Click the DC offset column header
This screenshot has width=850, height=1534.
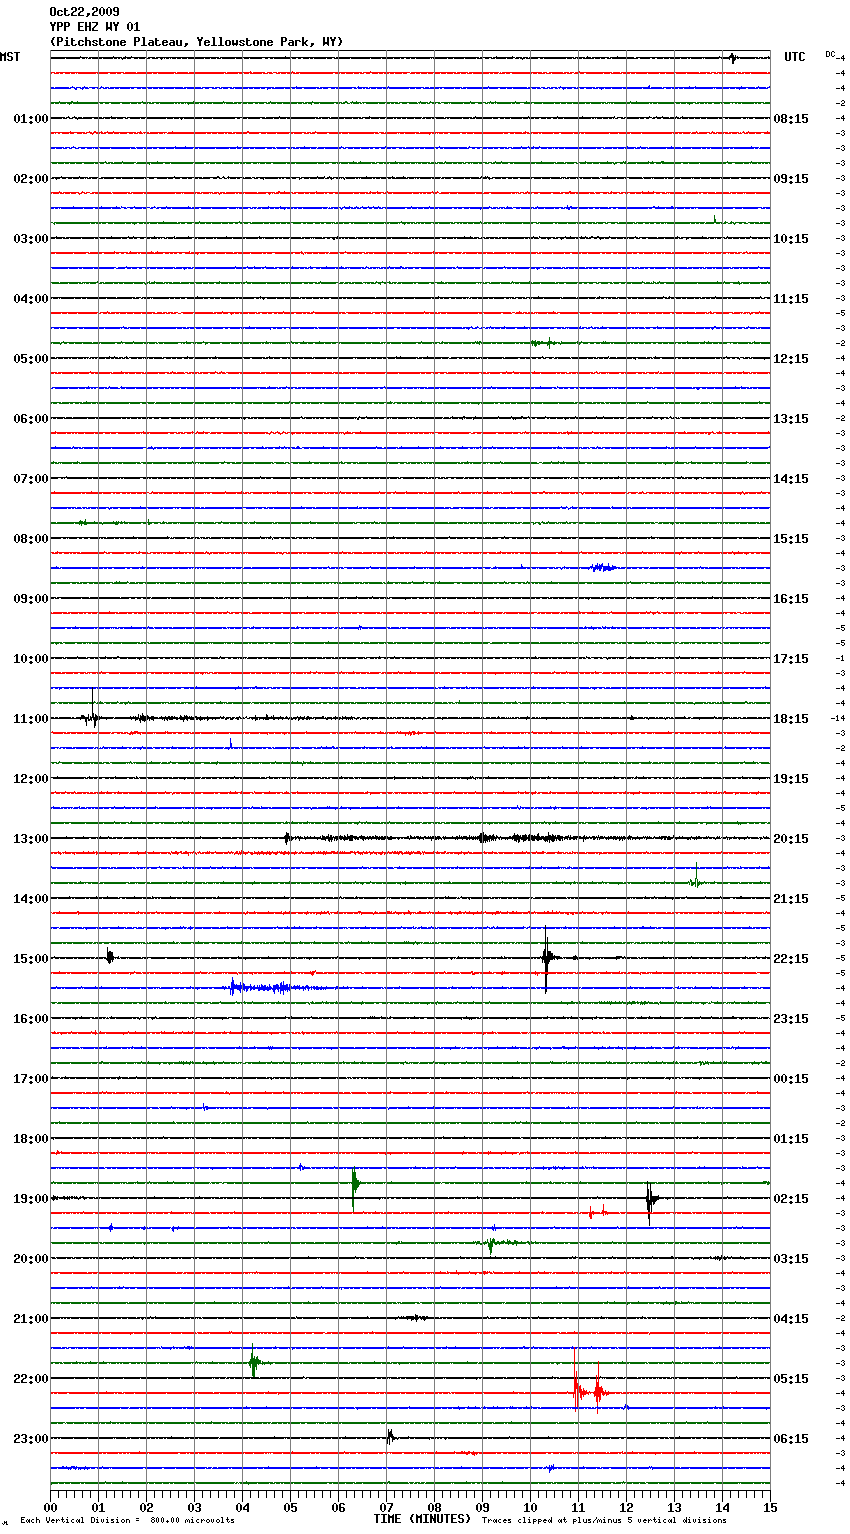point(830,54)
